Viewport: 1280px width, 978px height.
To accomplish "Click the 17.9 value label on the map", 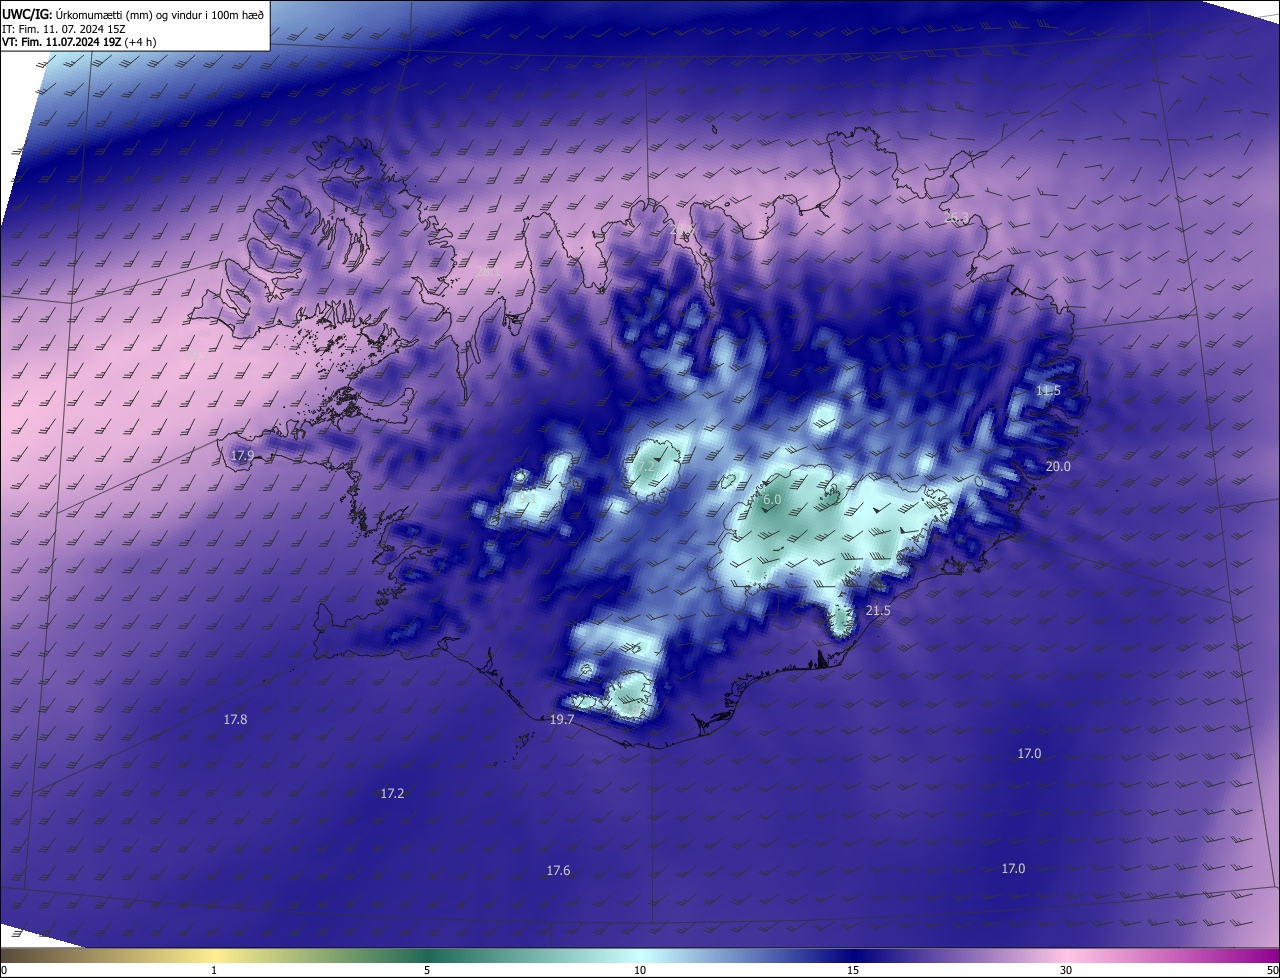I will pyautogui.click(x=242, y=455).
